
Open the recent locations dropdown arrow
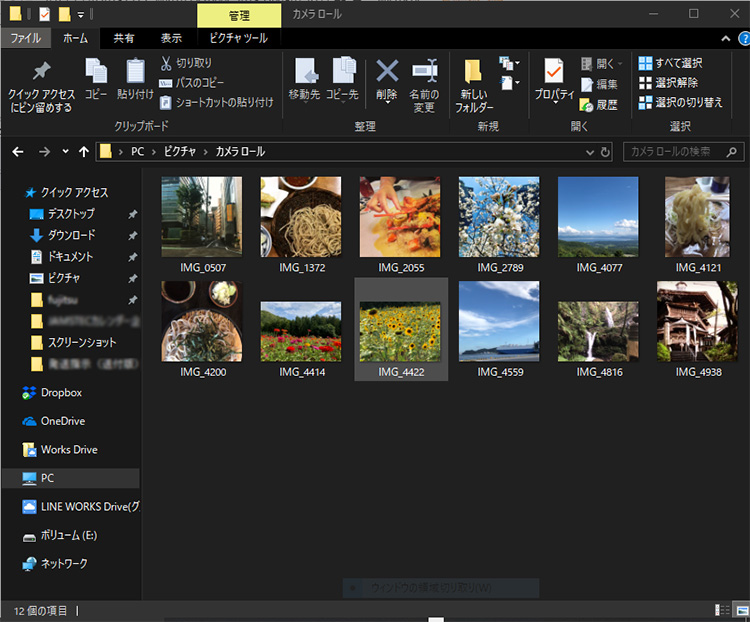[x=66, y=152]
